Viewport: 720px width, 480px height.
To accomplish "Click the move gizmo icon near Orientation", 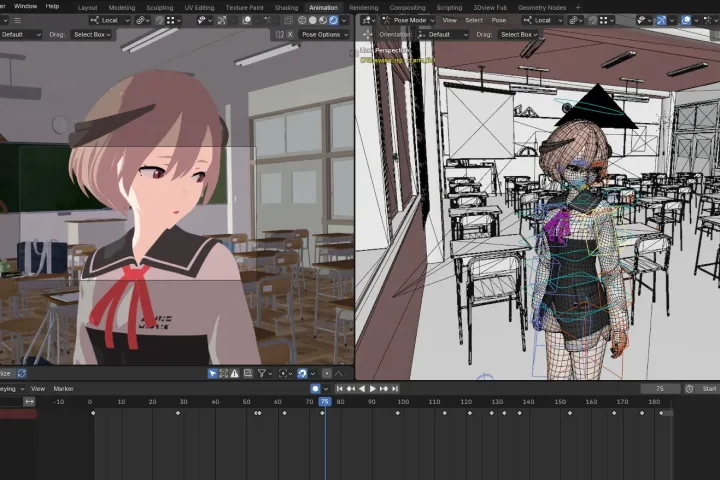I will [367, 34].
